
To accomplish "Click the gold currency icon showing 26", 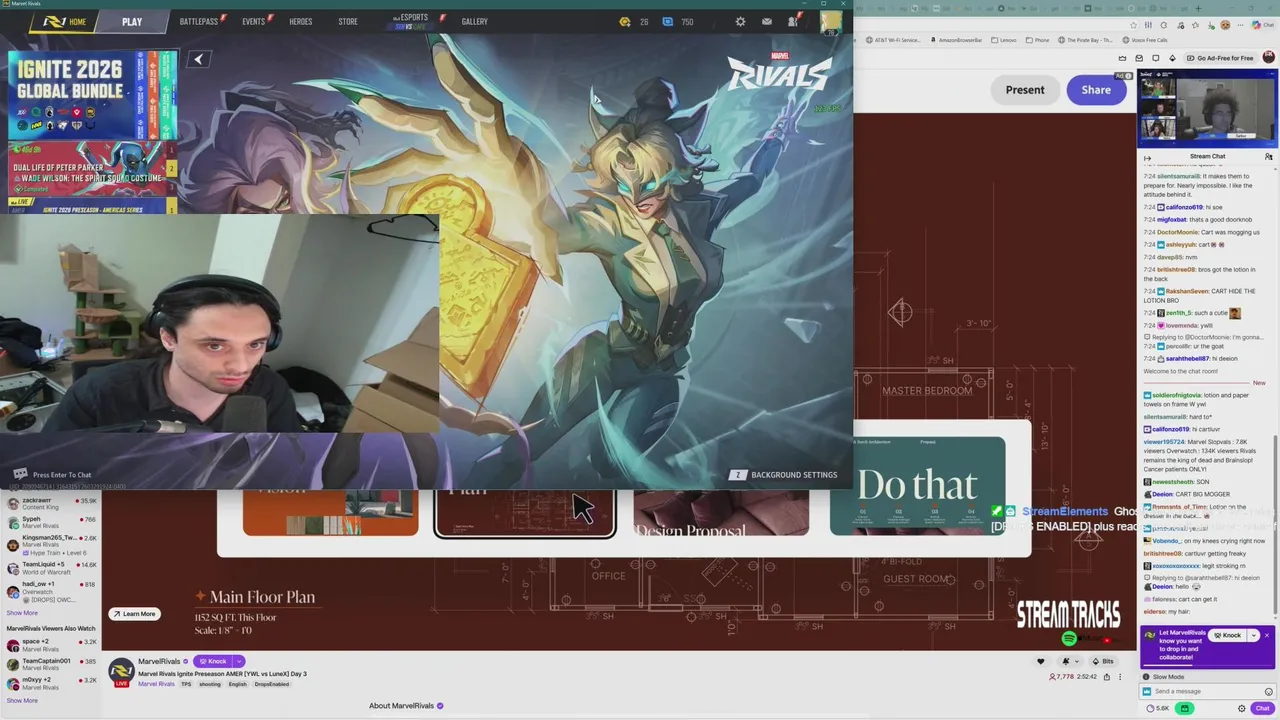I will pos(625,21).
